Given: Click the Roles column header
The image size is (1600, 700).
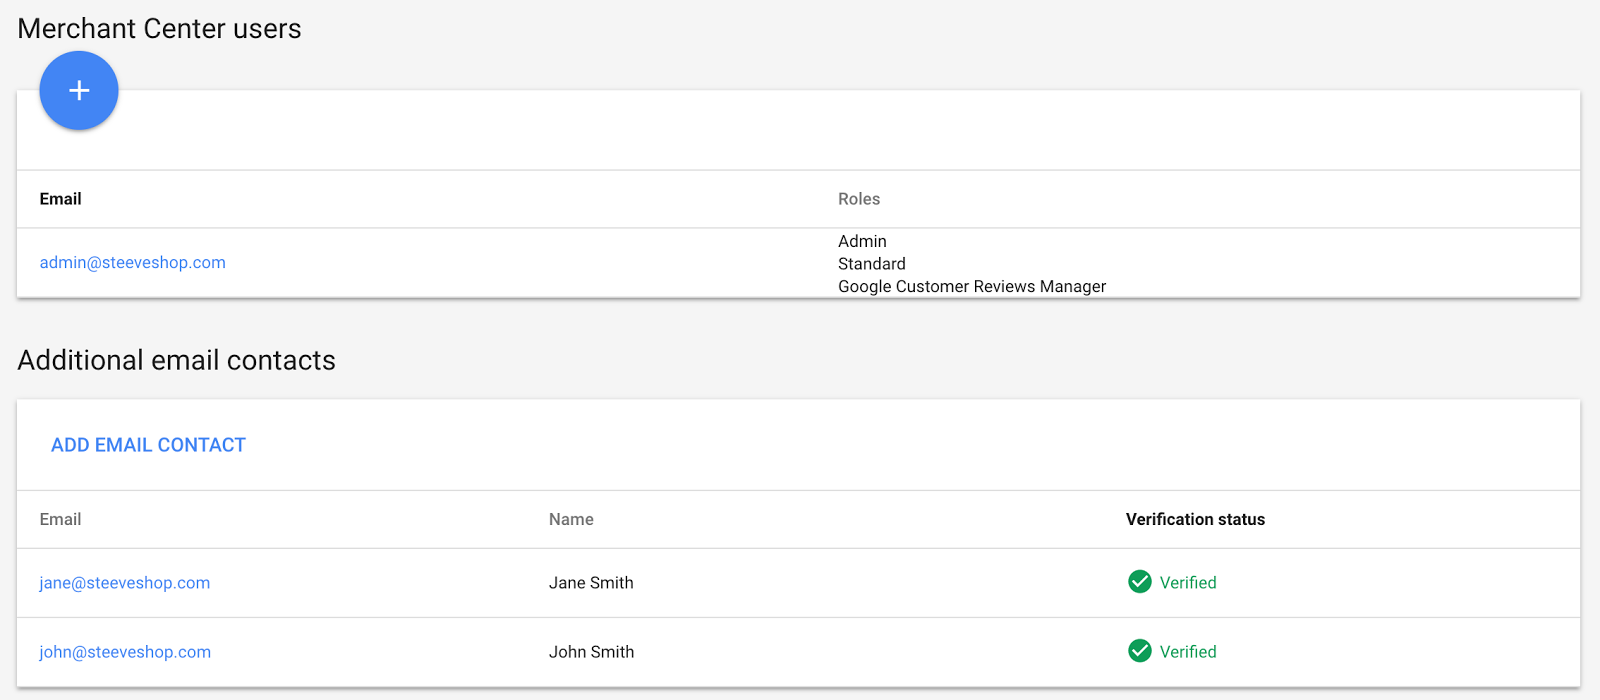Looking at the screenshot, I should point(858,199).
